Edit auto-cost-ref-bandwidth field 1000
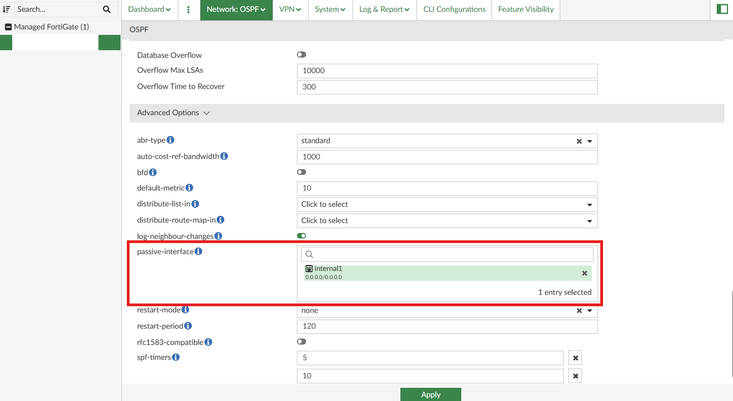 (447, 157)
